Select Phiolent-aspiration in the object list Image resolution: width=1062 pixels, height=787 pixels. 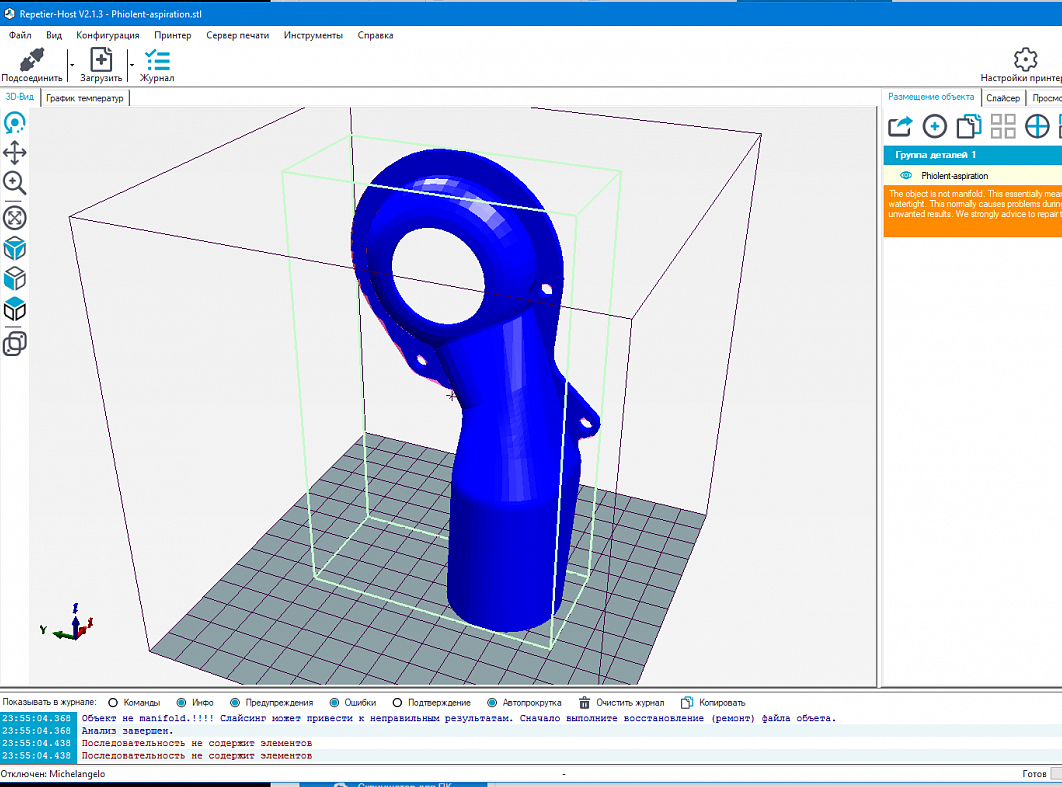(954, 176)
